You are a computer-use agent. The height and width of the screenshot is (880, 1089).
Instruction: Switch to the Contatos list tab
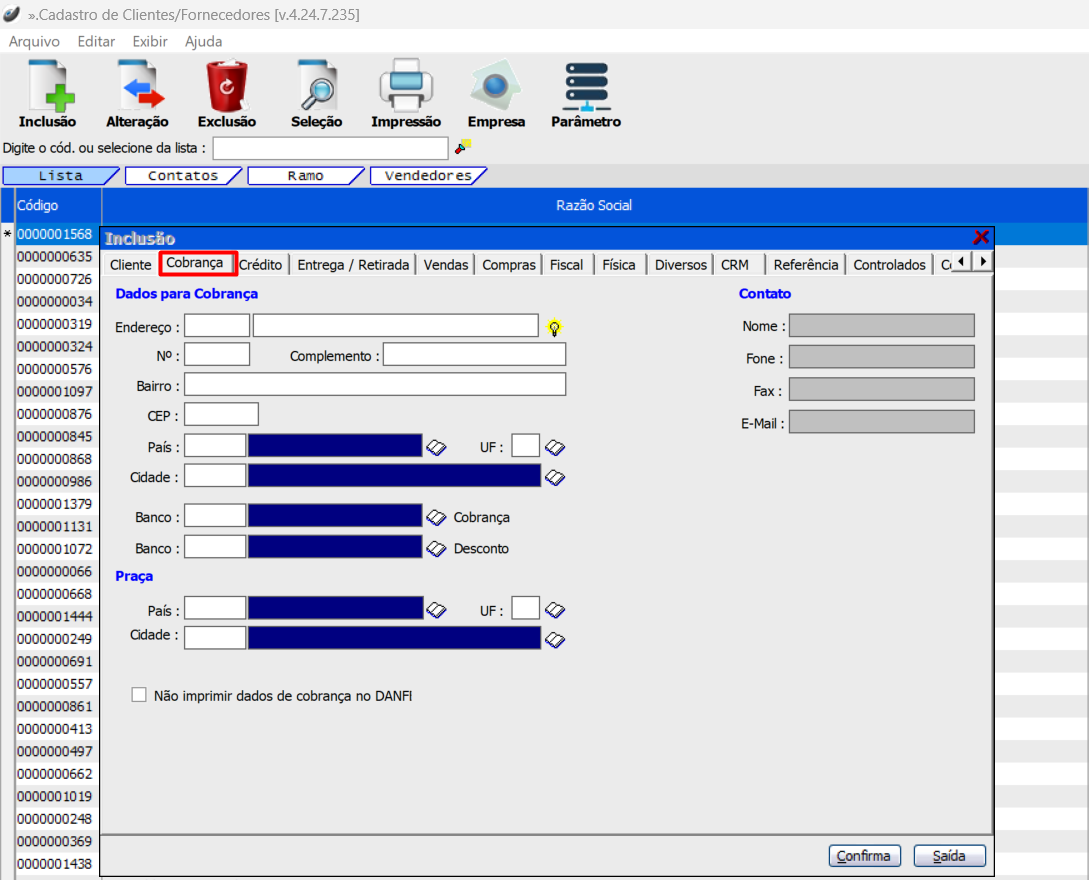183,176
